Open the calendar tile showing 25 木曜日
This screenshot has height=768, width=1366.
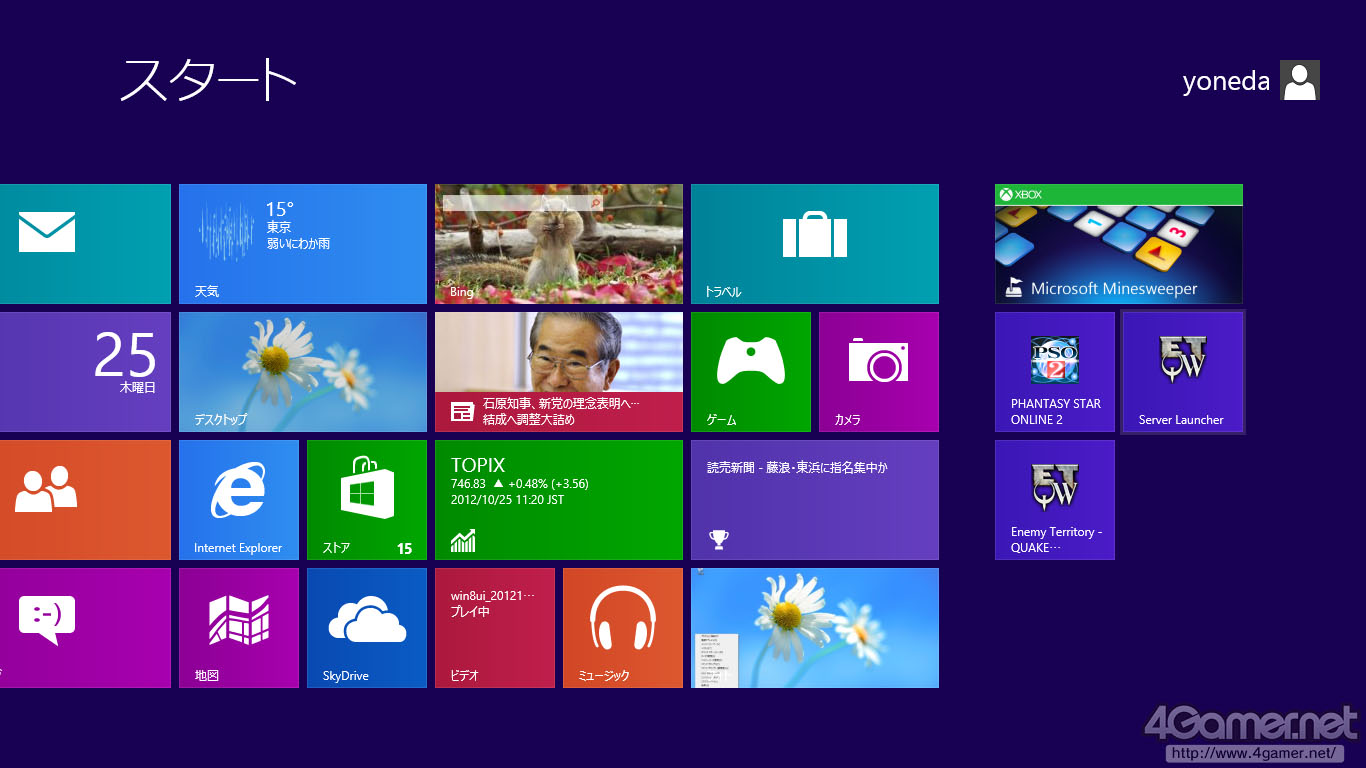[x=85, y=372]
